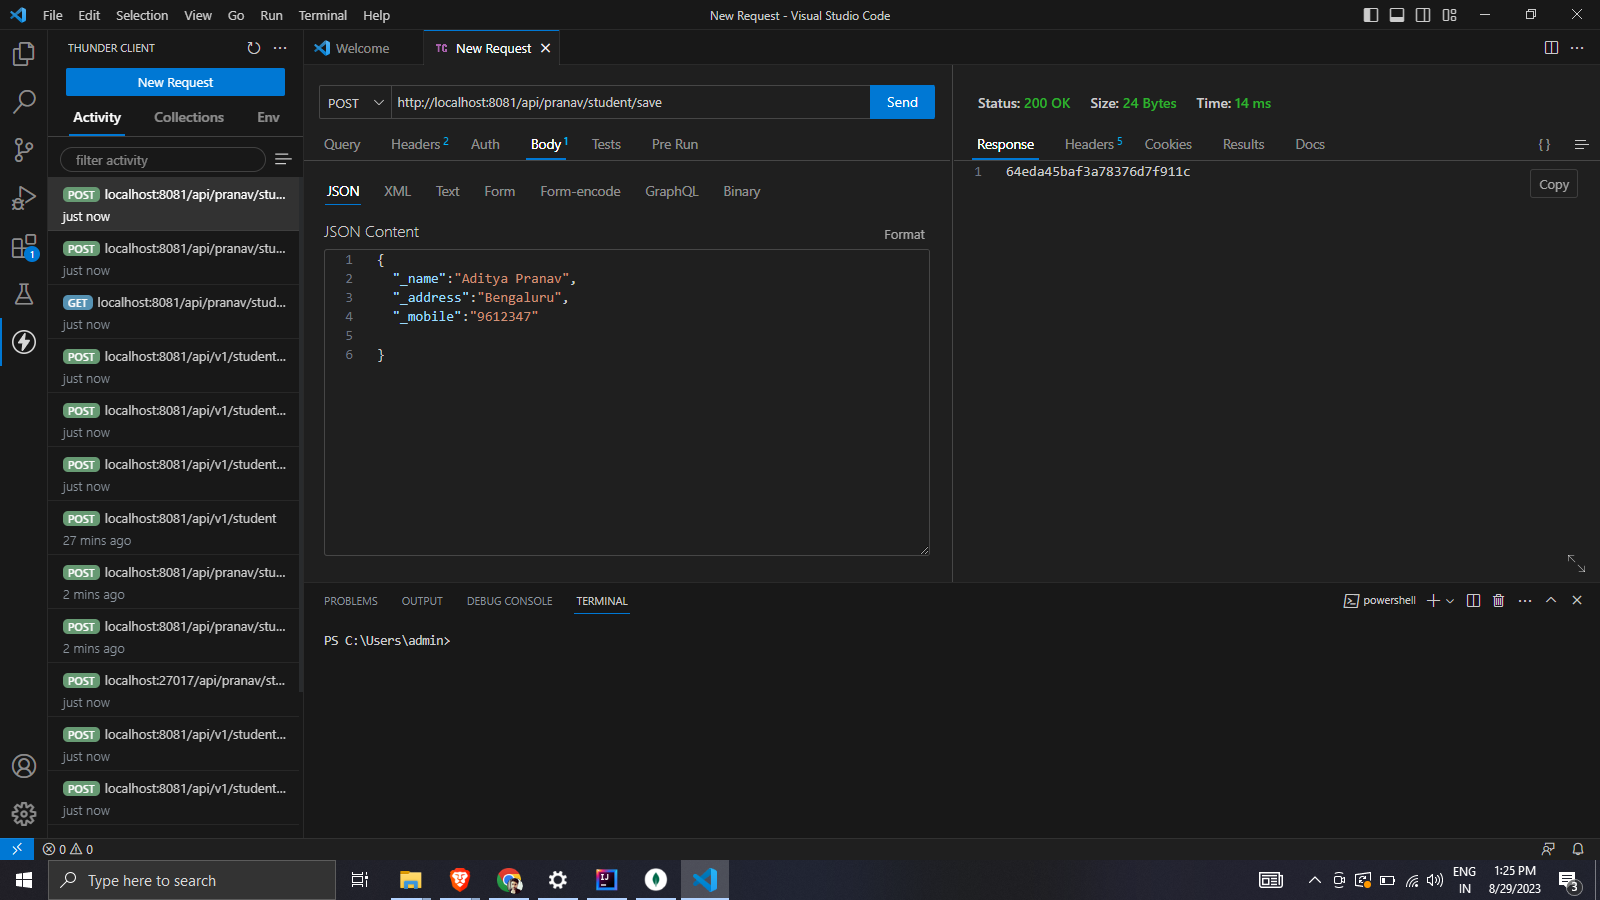The height and width of the screenshot is (900, 1600).
Task: Click the request URL input field
Action: pos(630,102)
